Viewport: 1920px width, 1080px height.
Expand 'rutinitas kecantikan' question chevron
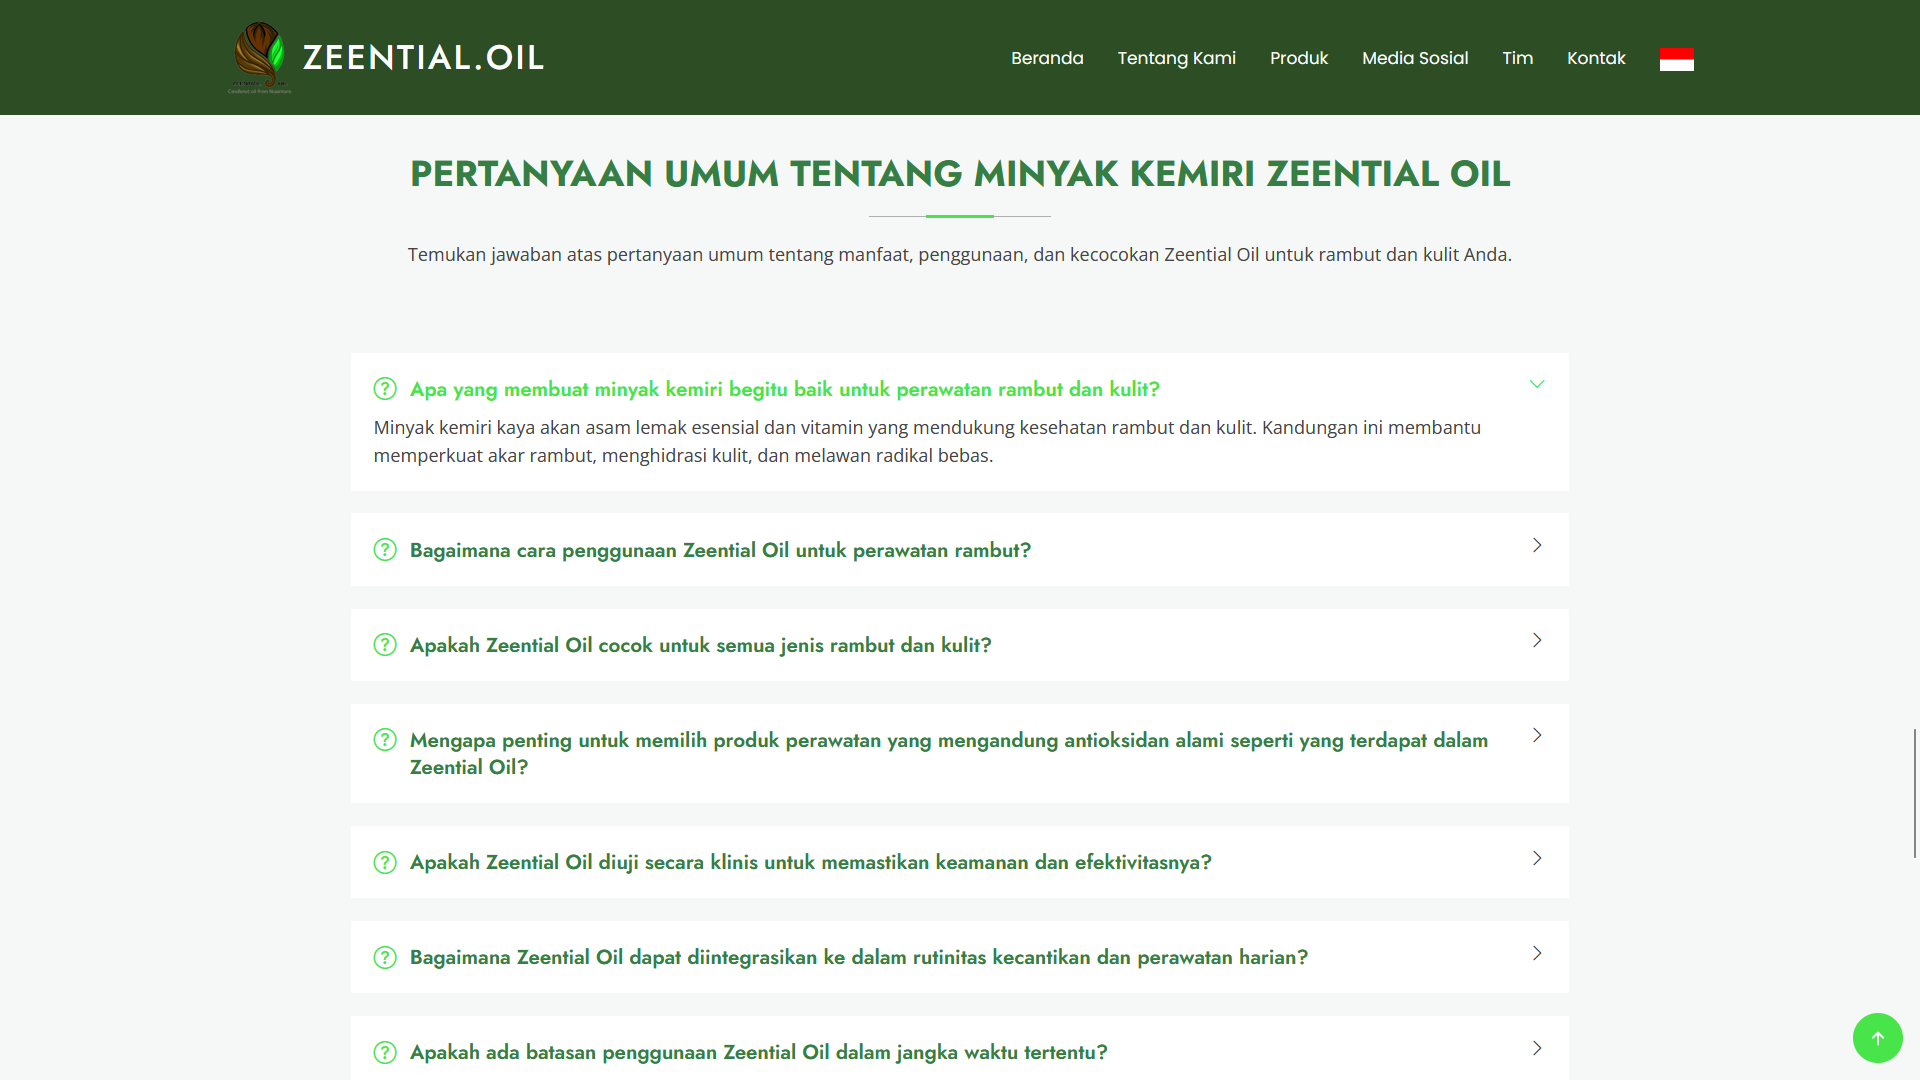(1537, 953)
